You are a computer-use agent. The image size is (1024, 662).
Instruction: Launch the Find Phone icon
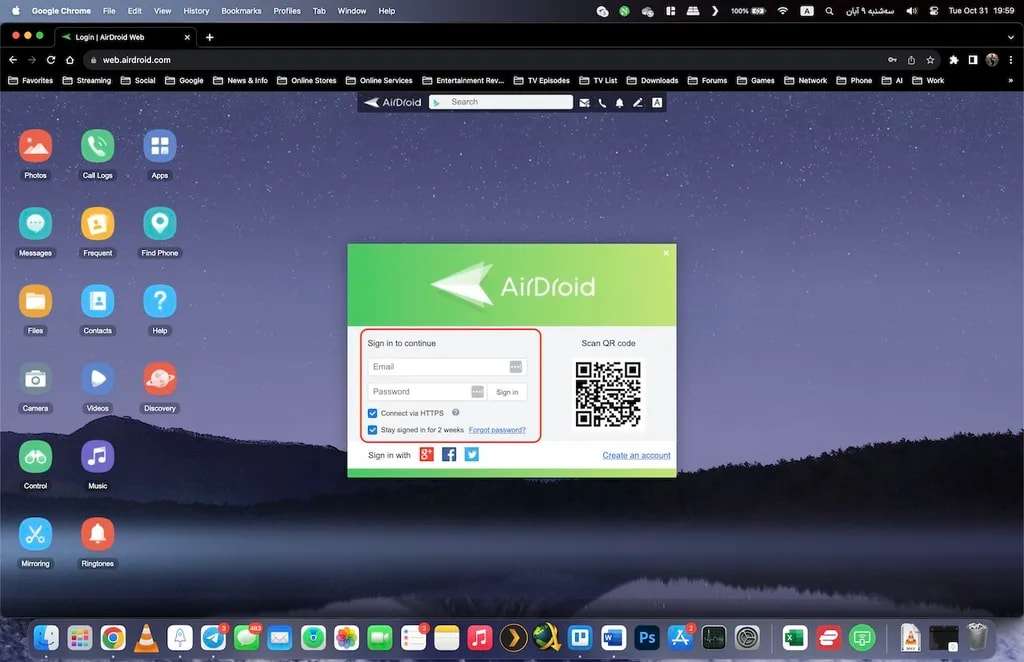click(x=159, y=224)
